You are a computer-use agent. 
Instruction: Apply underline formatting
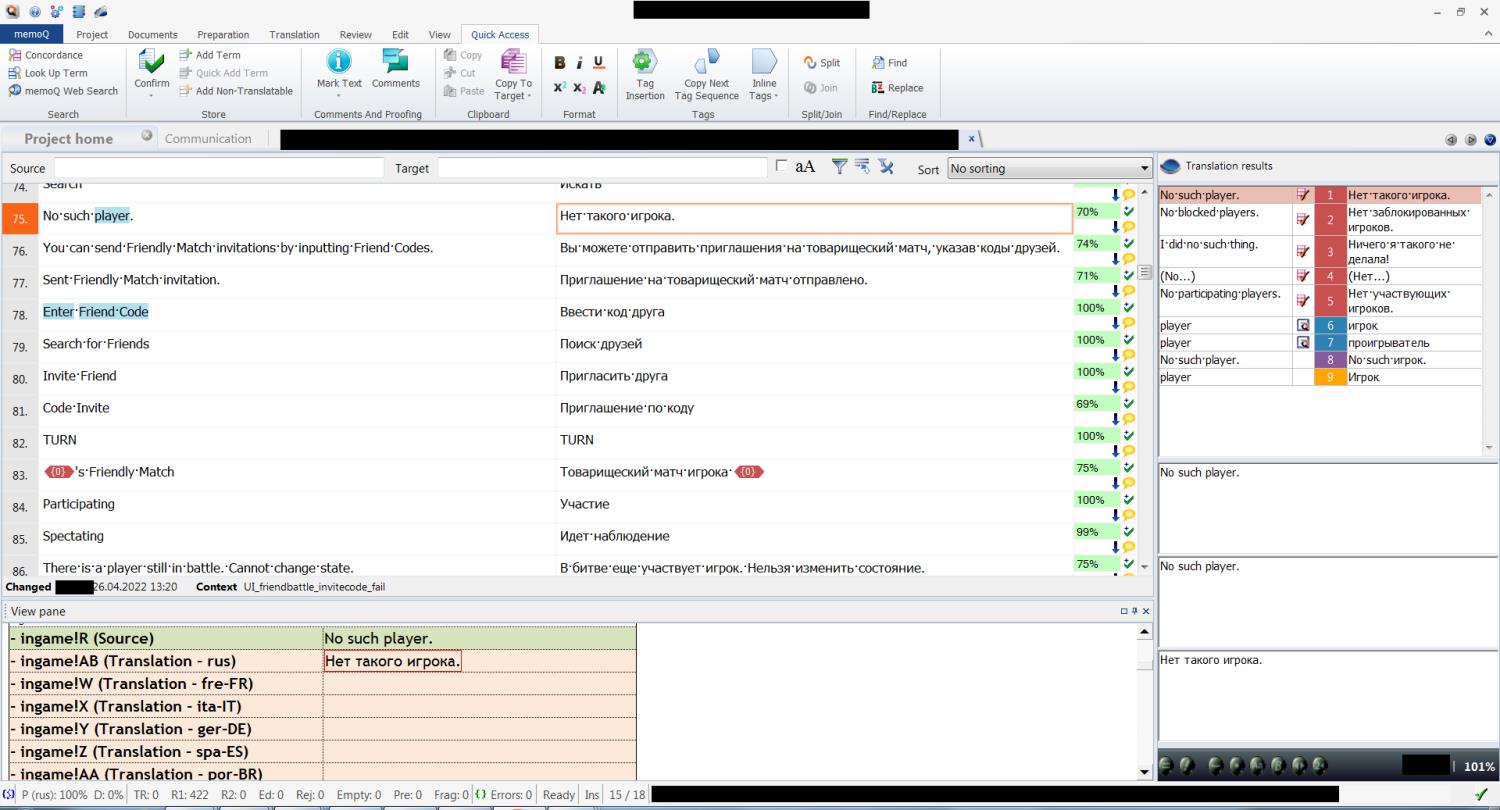598,62
